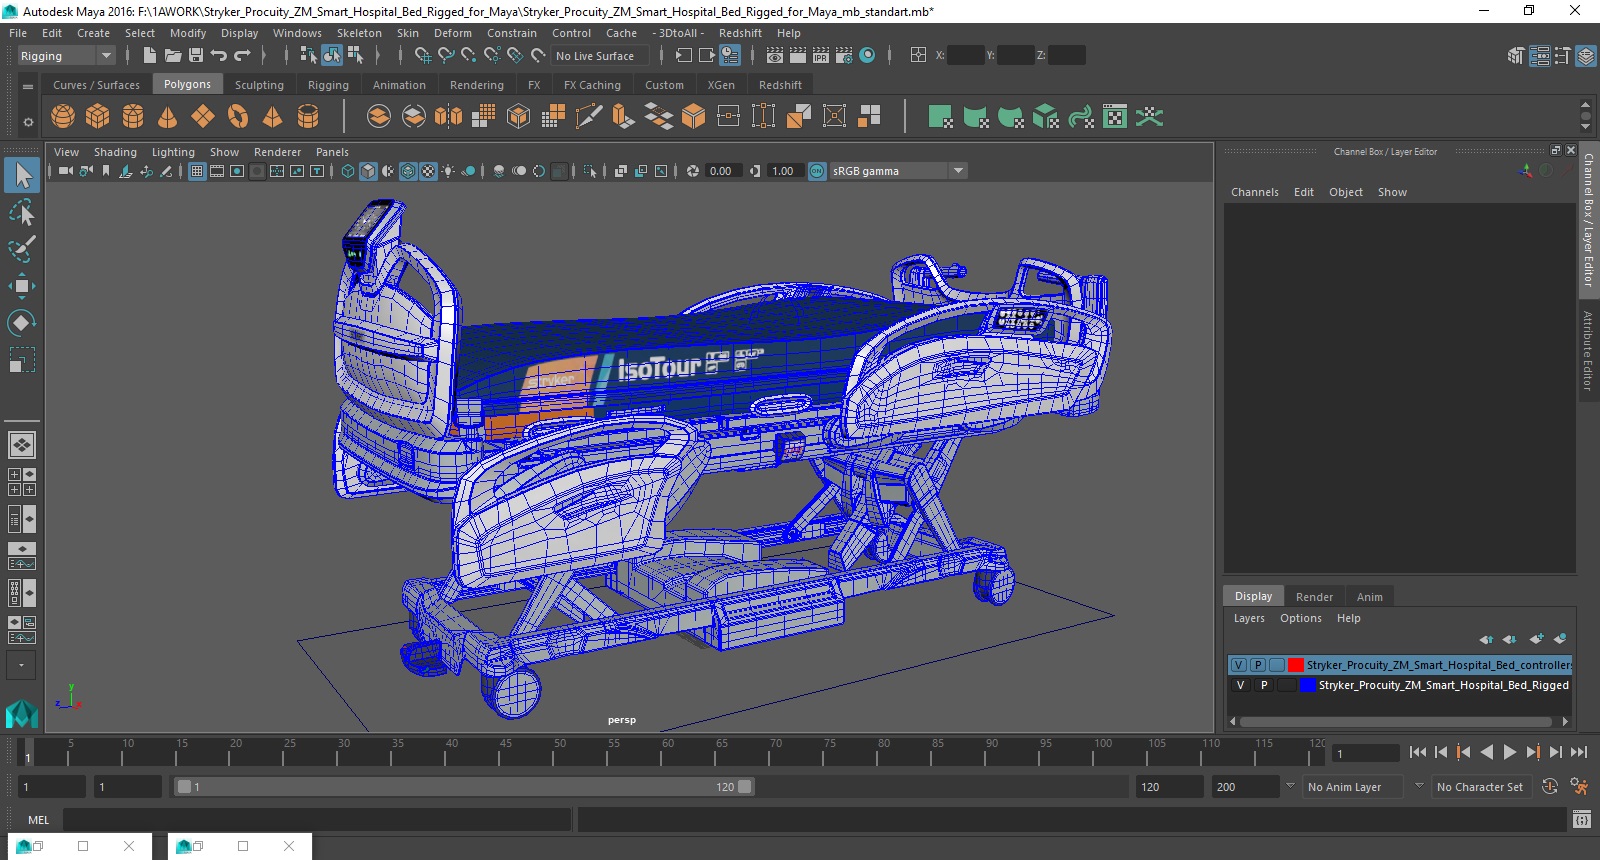
Task: Activate the Select tool arrow
Action: click(22, 175)
